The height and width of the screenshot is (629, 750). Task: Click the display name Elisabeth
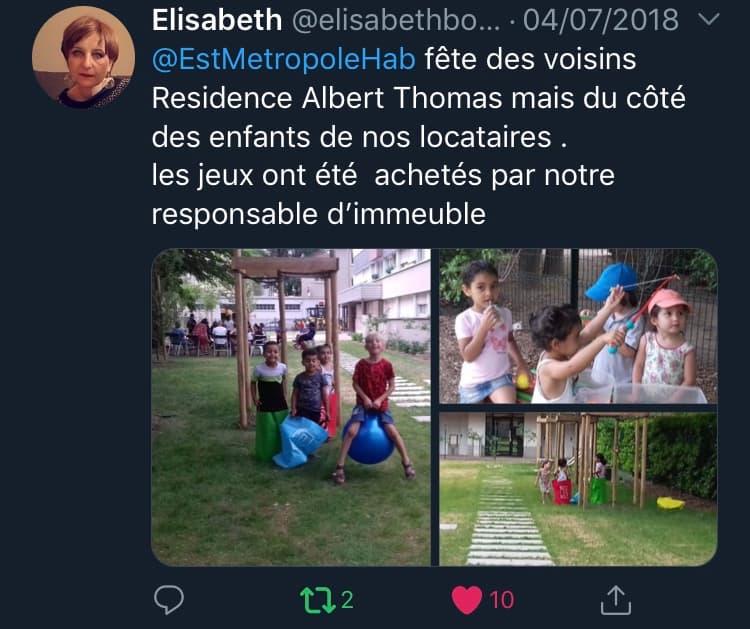217,20
